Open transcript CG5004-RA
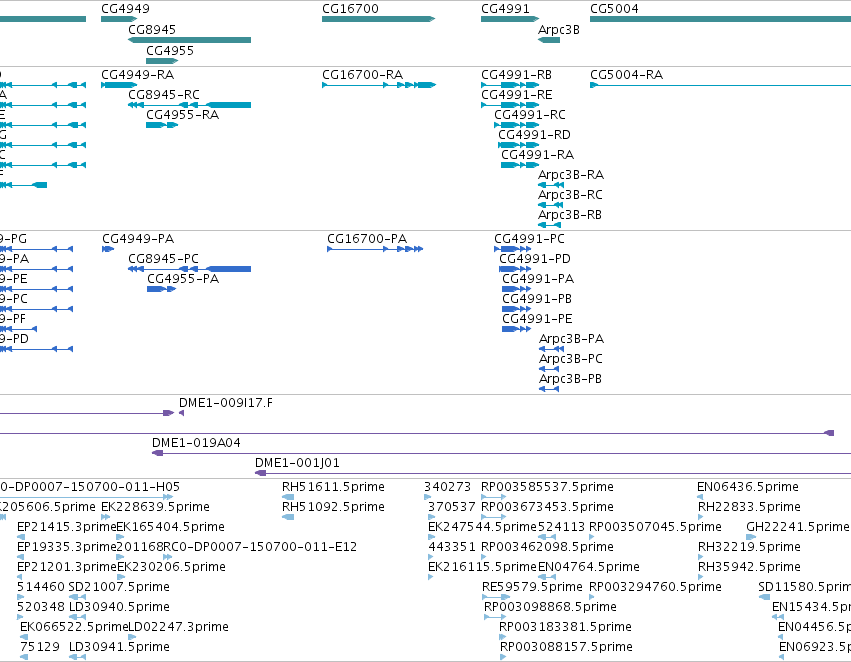 pos(626,75)
